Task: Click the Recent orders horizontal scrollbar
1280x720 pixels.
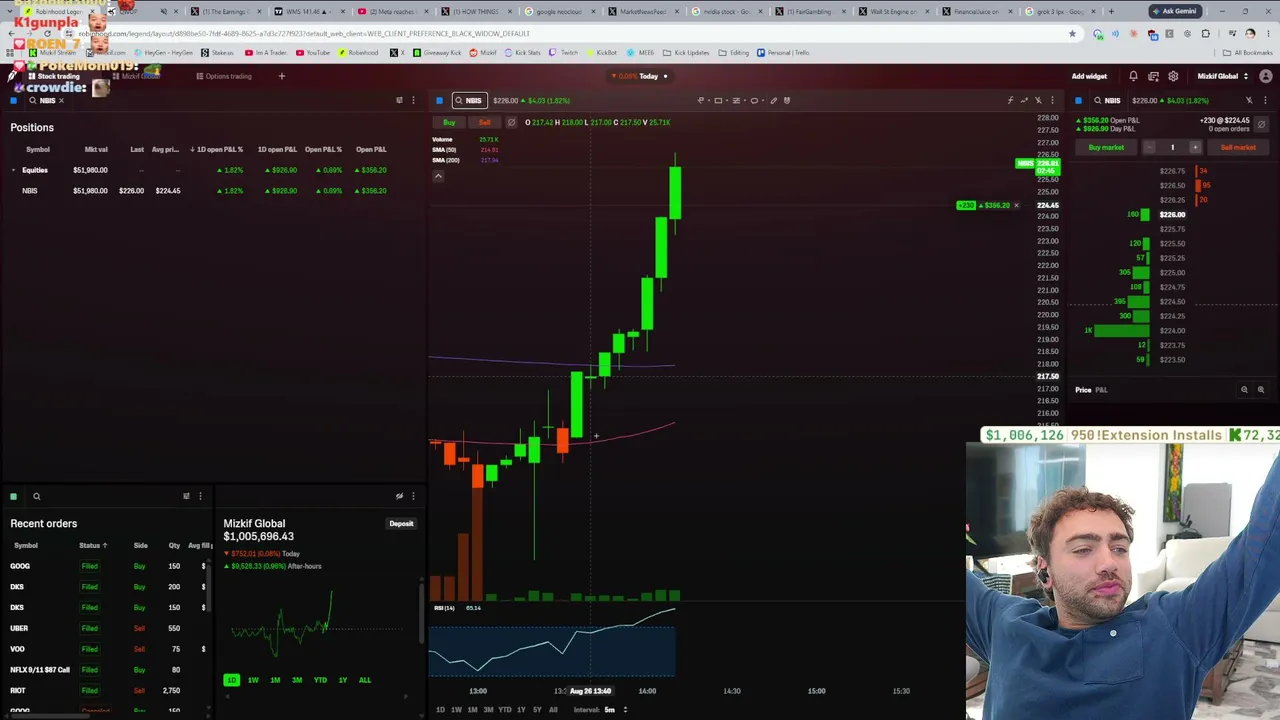Action: tap(50, 715)
